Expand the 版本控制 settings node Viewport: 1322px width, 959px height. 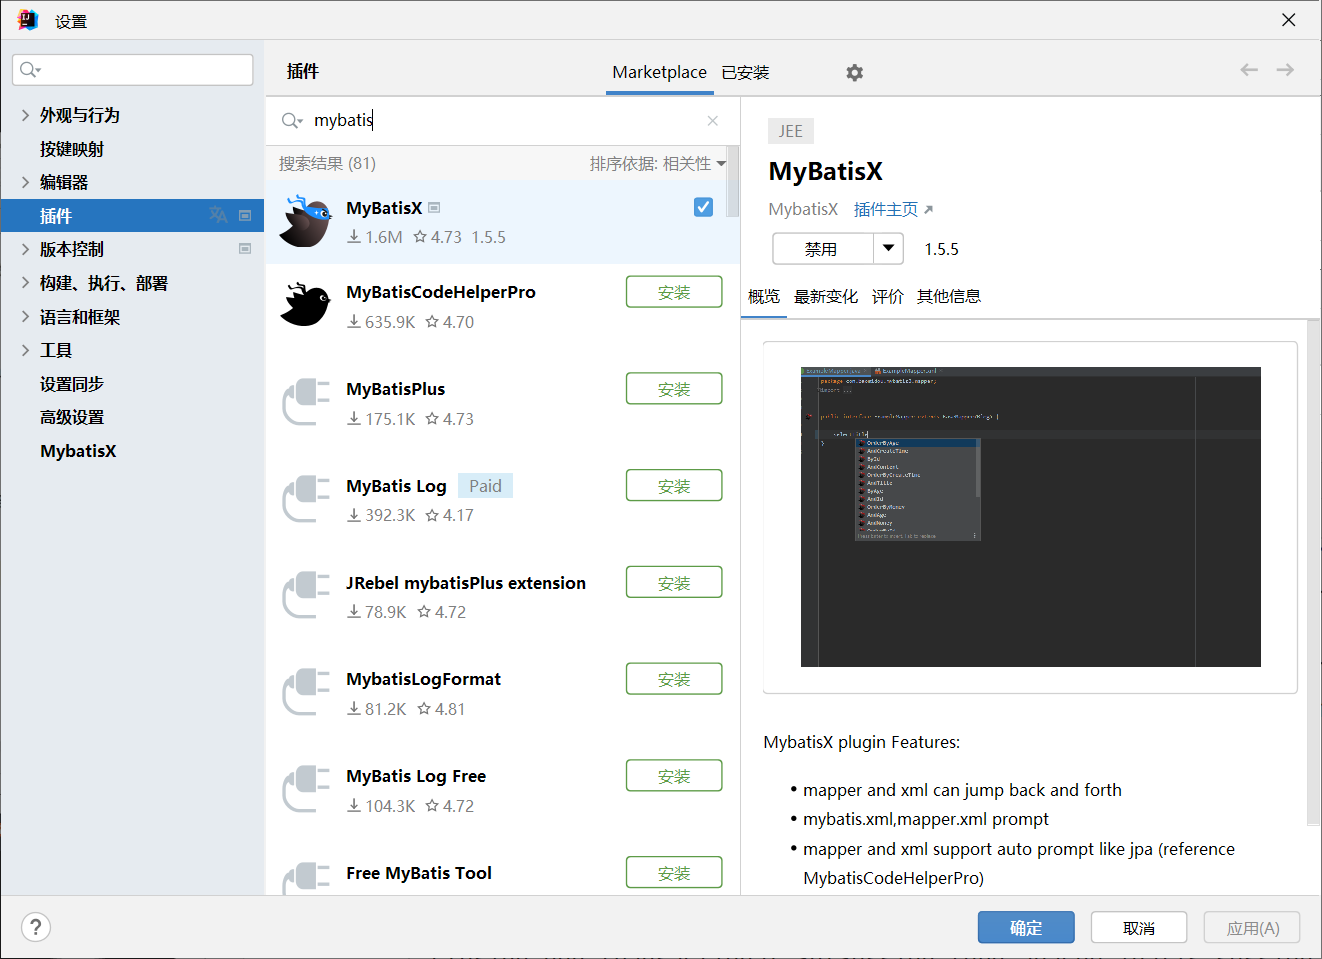pos(25,249)
